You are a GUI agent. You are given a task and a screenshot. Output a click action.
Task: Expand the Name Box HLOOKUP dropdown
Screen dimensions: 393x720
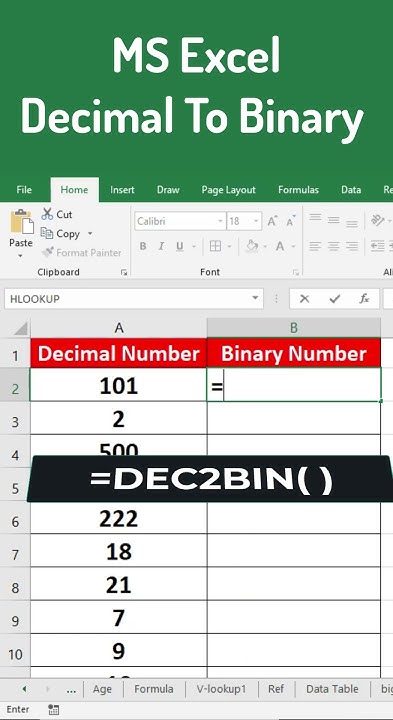255,298
